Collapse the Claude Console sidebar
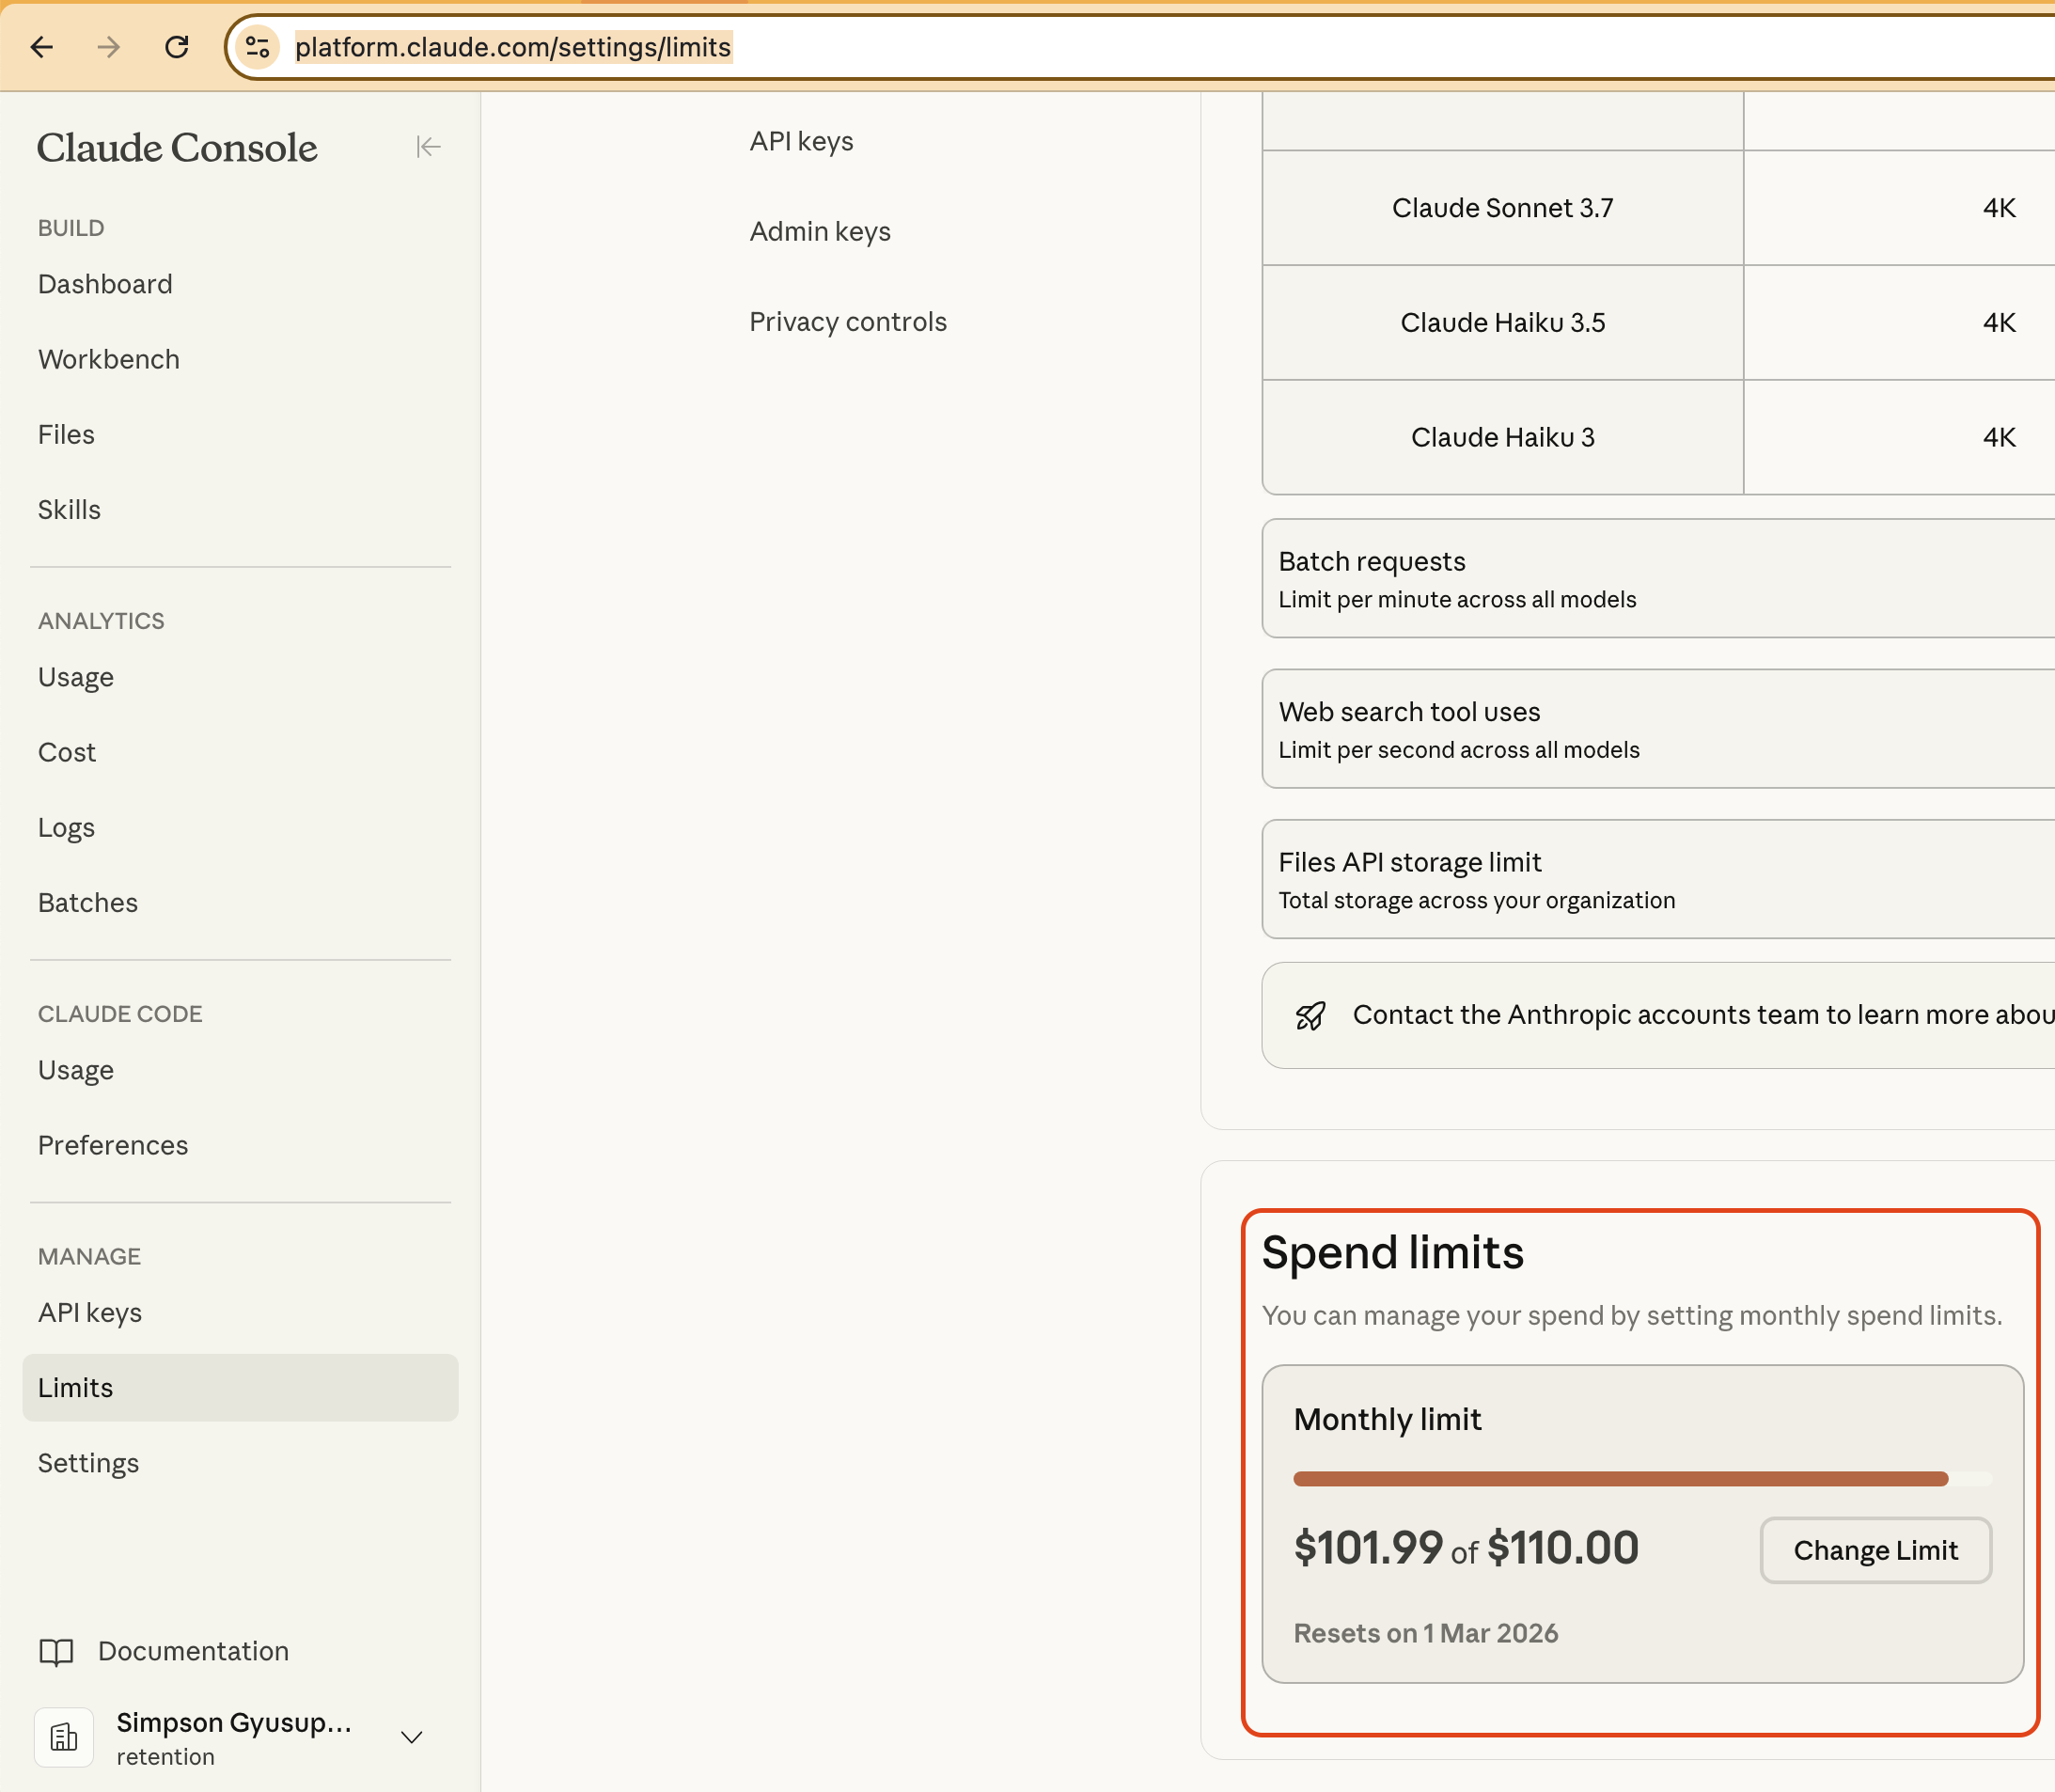2055x1792 pixels. [x=428, y=147]
